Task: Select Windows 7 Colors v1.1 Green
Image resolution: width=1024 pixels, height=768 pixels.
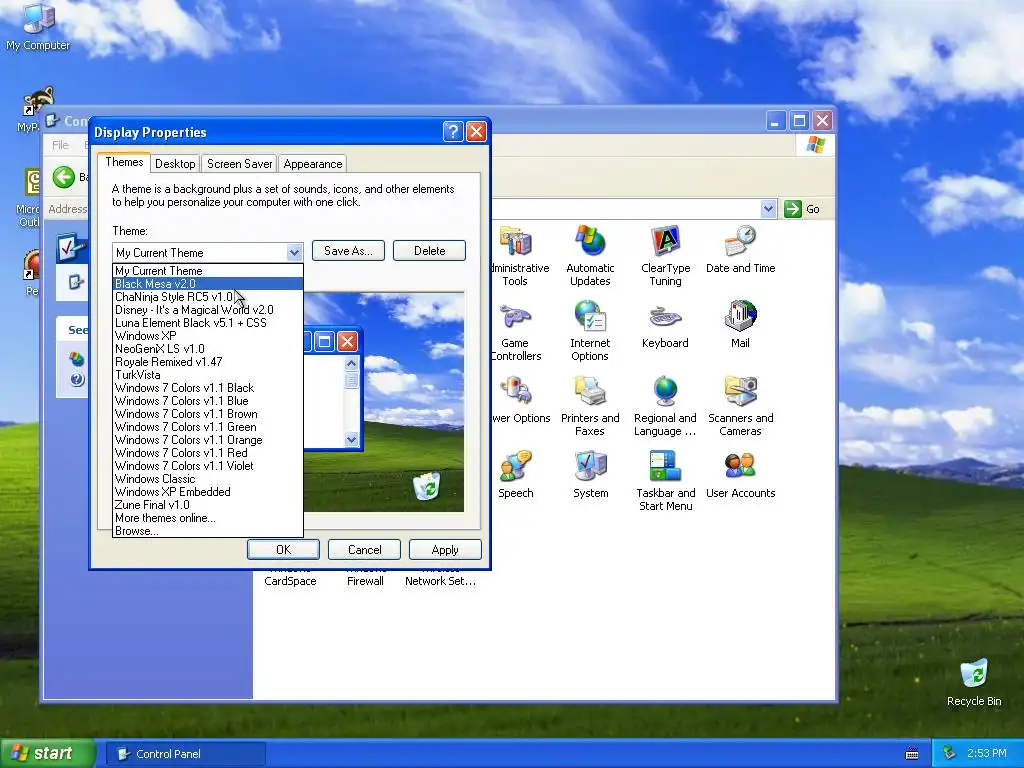Action: 208,427
